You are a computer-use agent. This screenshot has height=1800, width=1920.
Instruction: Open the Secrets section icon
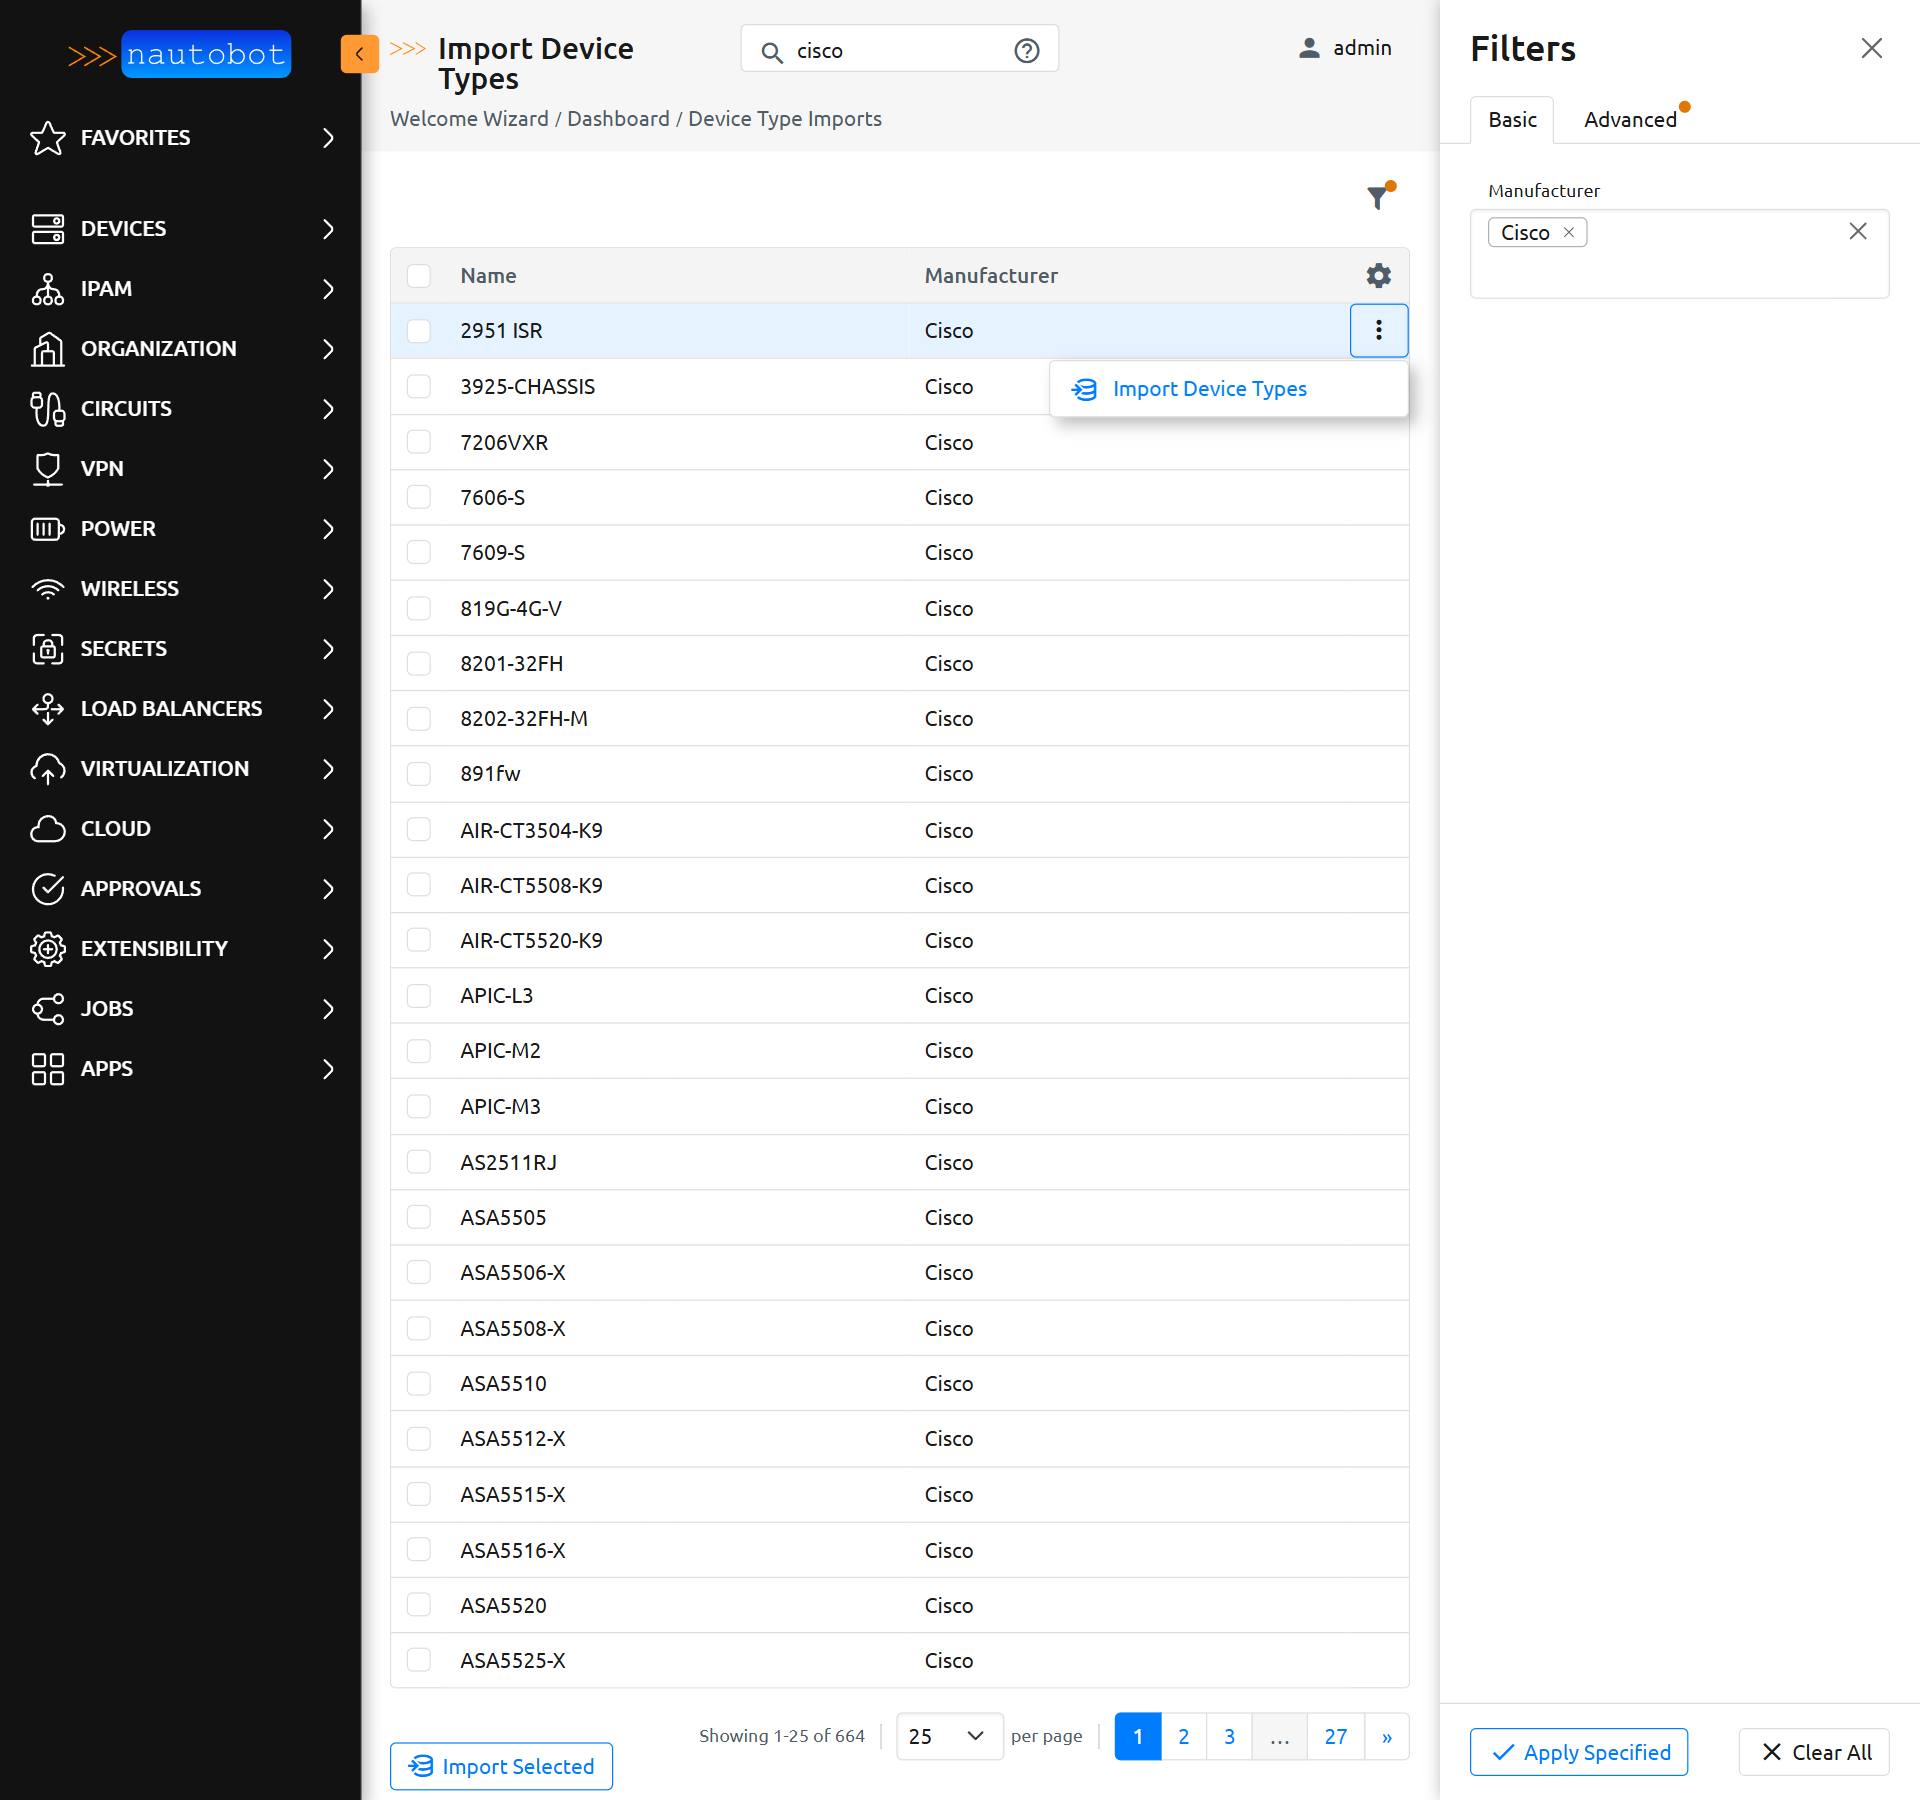click(48, 648)
